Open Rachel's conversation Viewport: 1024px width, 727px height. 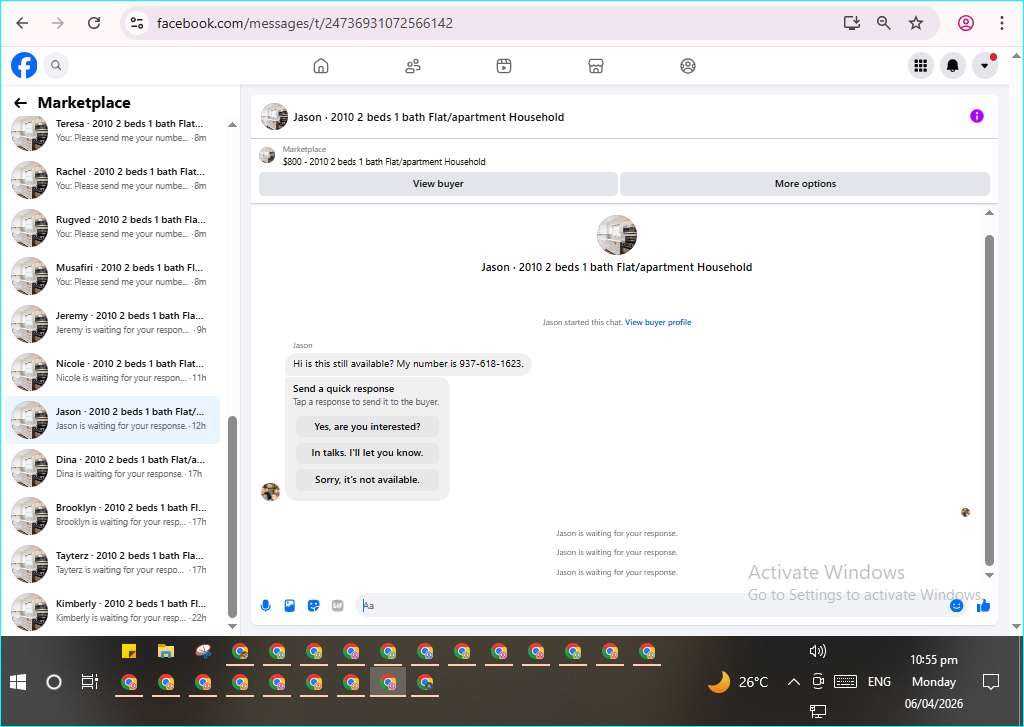click(x=112, y=178)
